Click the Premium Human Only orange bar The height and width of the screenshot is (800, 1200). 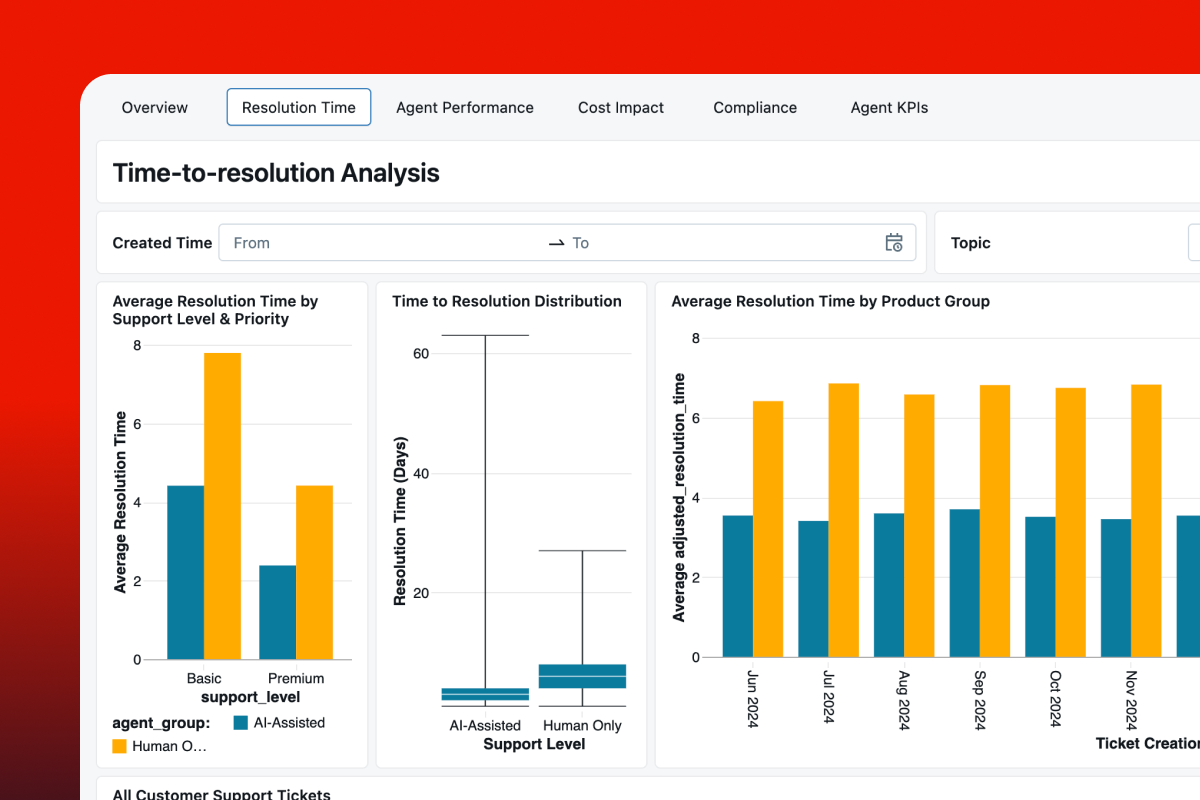(x=314, y=572)
